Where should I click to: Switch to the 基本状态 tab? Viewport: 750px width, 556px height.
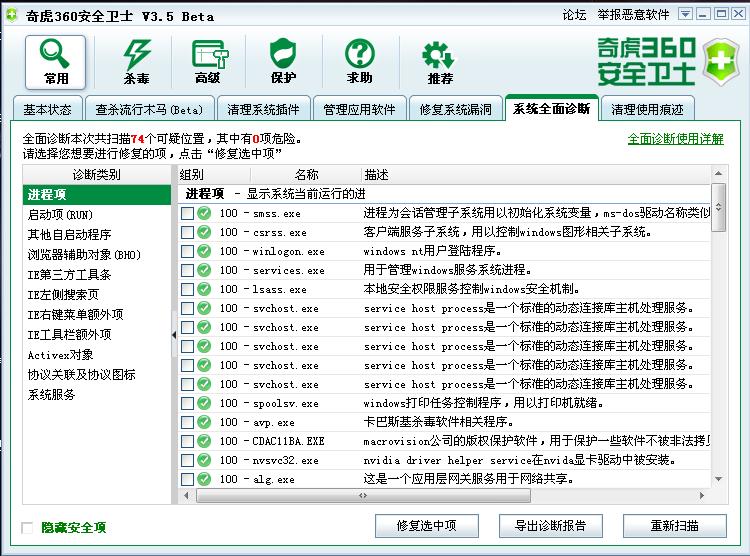[47, 109]
